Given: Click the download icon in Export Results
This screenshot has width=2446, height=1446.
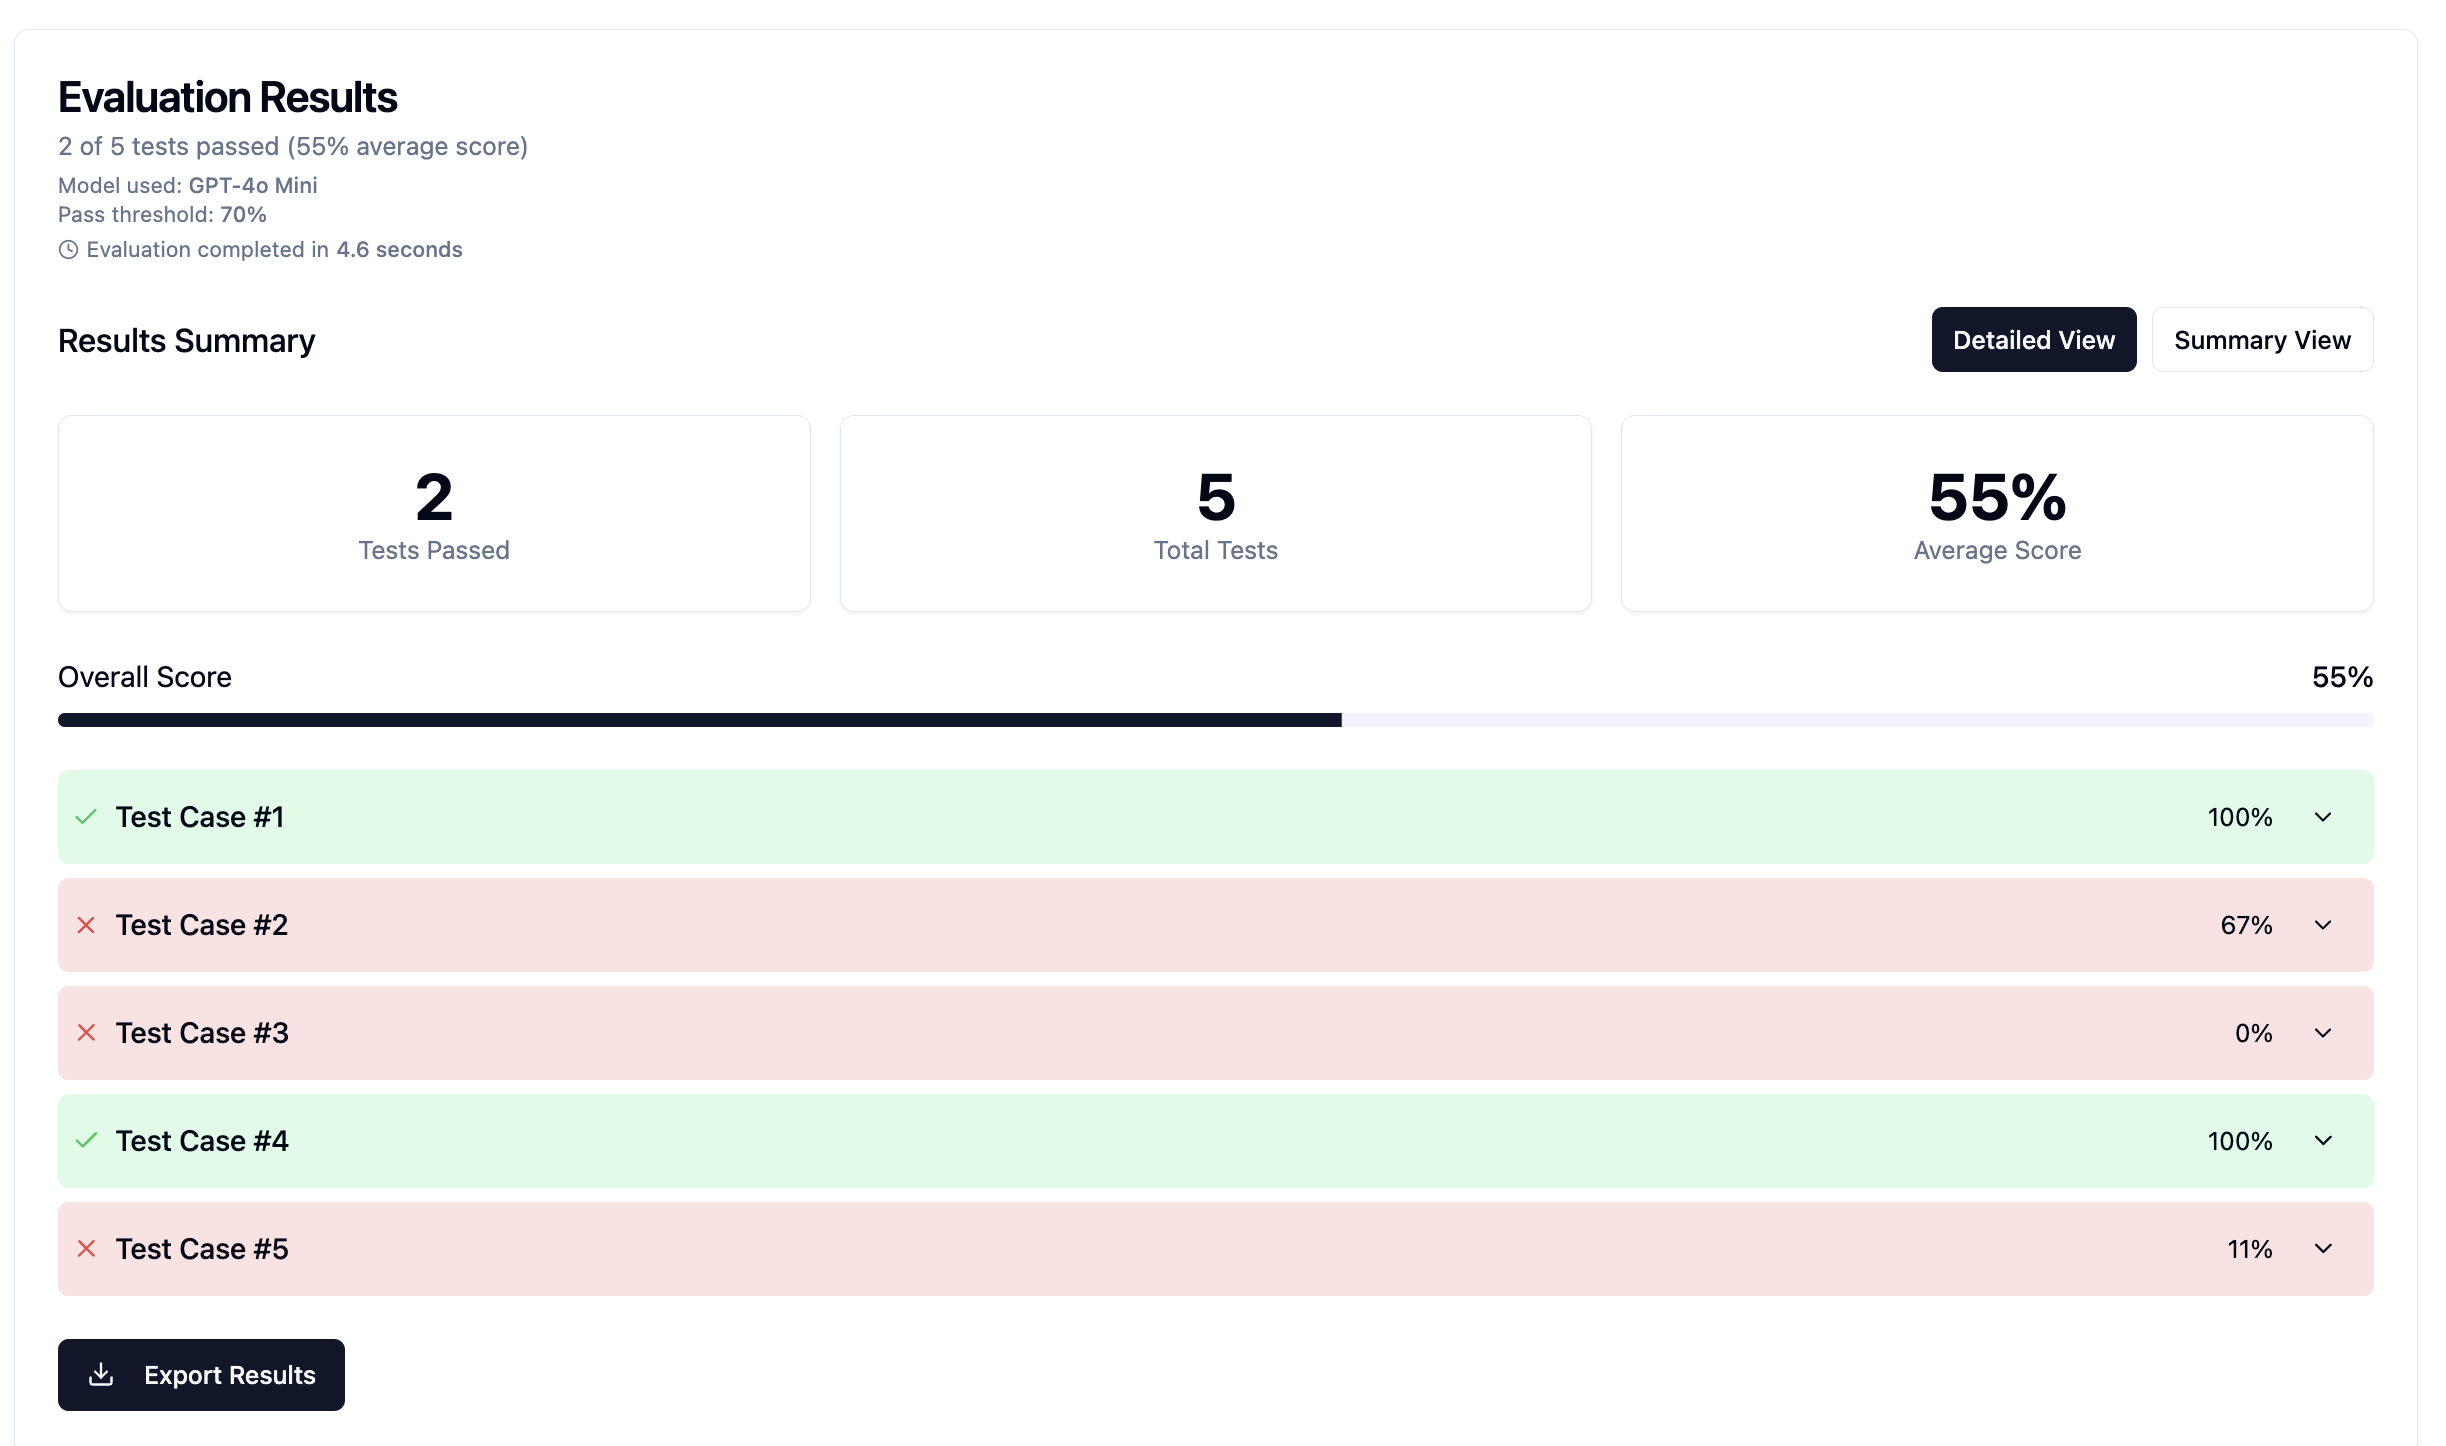Looking at the screenshot, I should coord(101,1375).
